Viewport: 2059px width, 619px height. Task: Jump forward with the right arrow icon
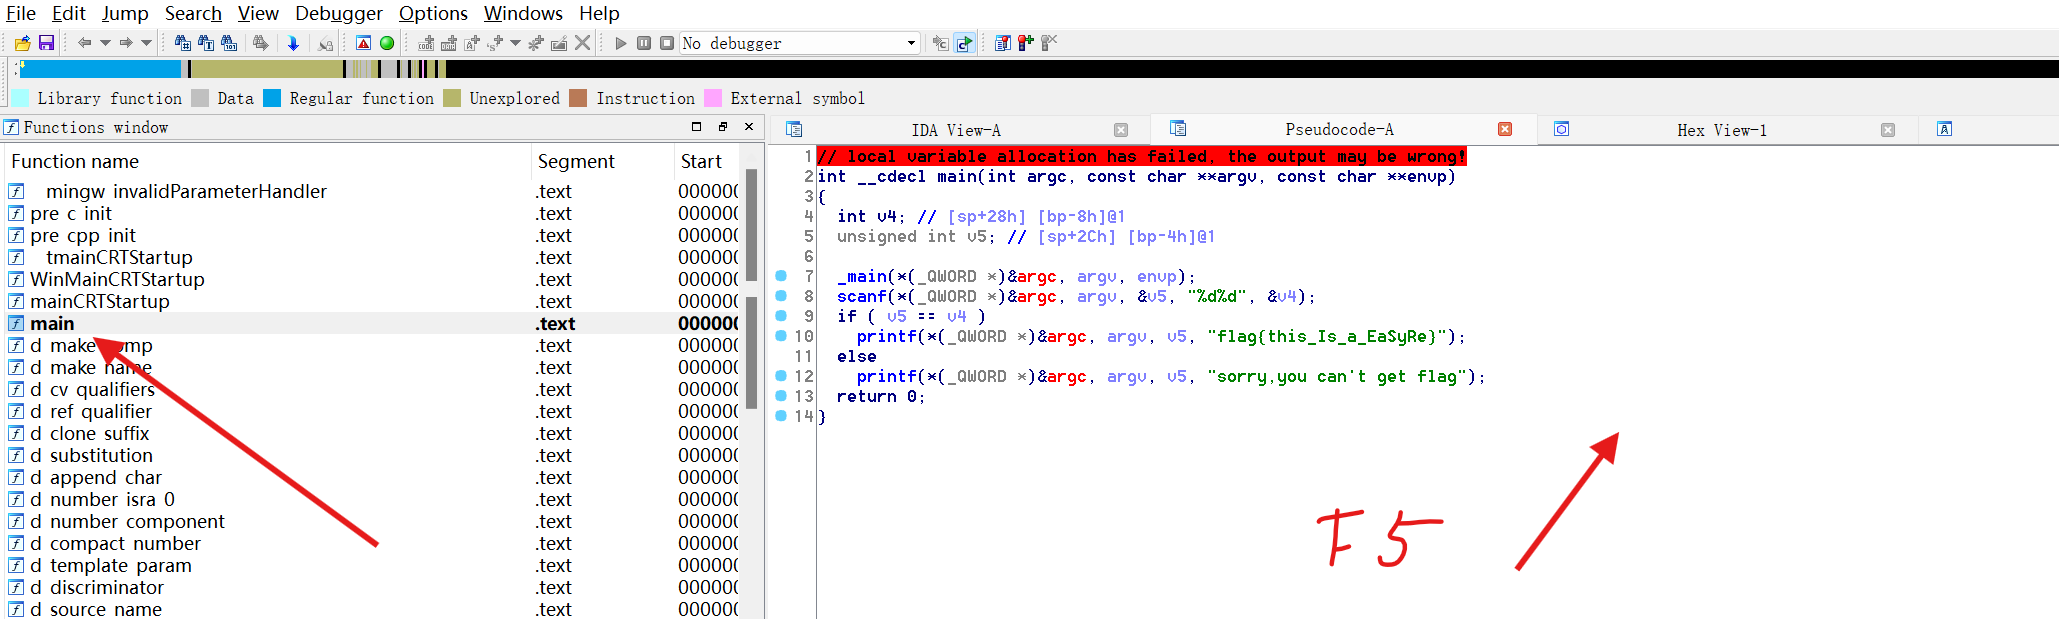tap(126, 43)
